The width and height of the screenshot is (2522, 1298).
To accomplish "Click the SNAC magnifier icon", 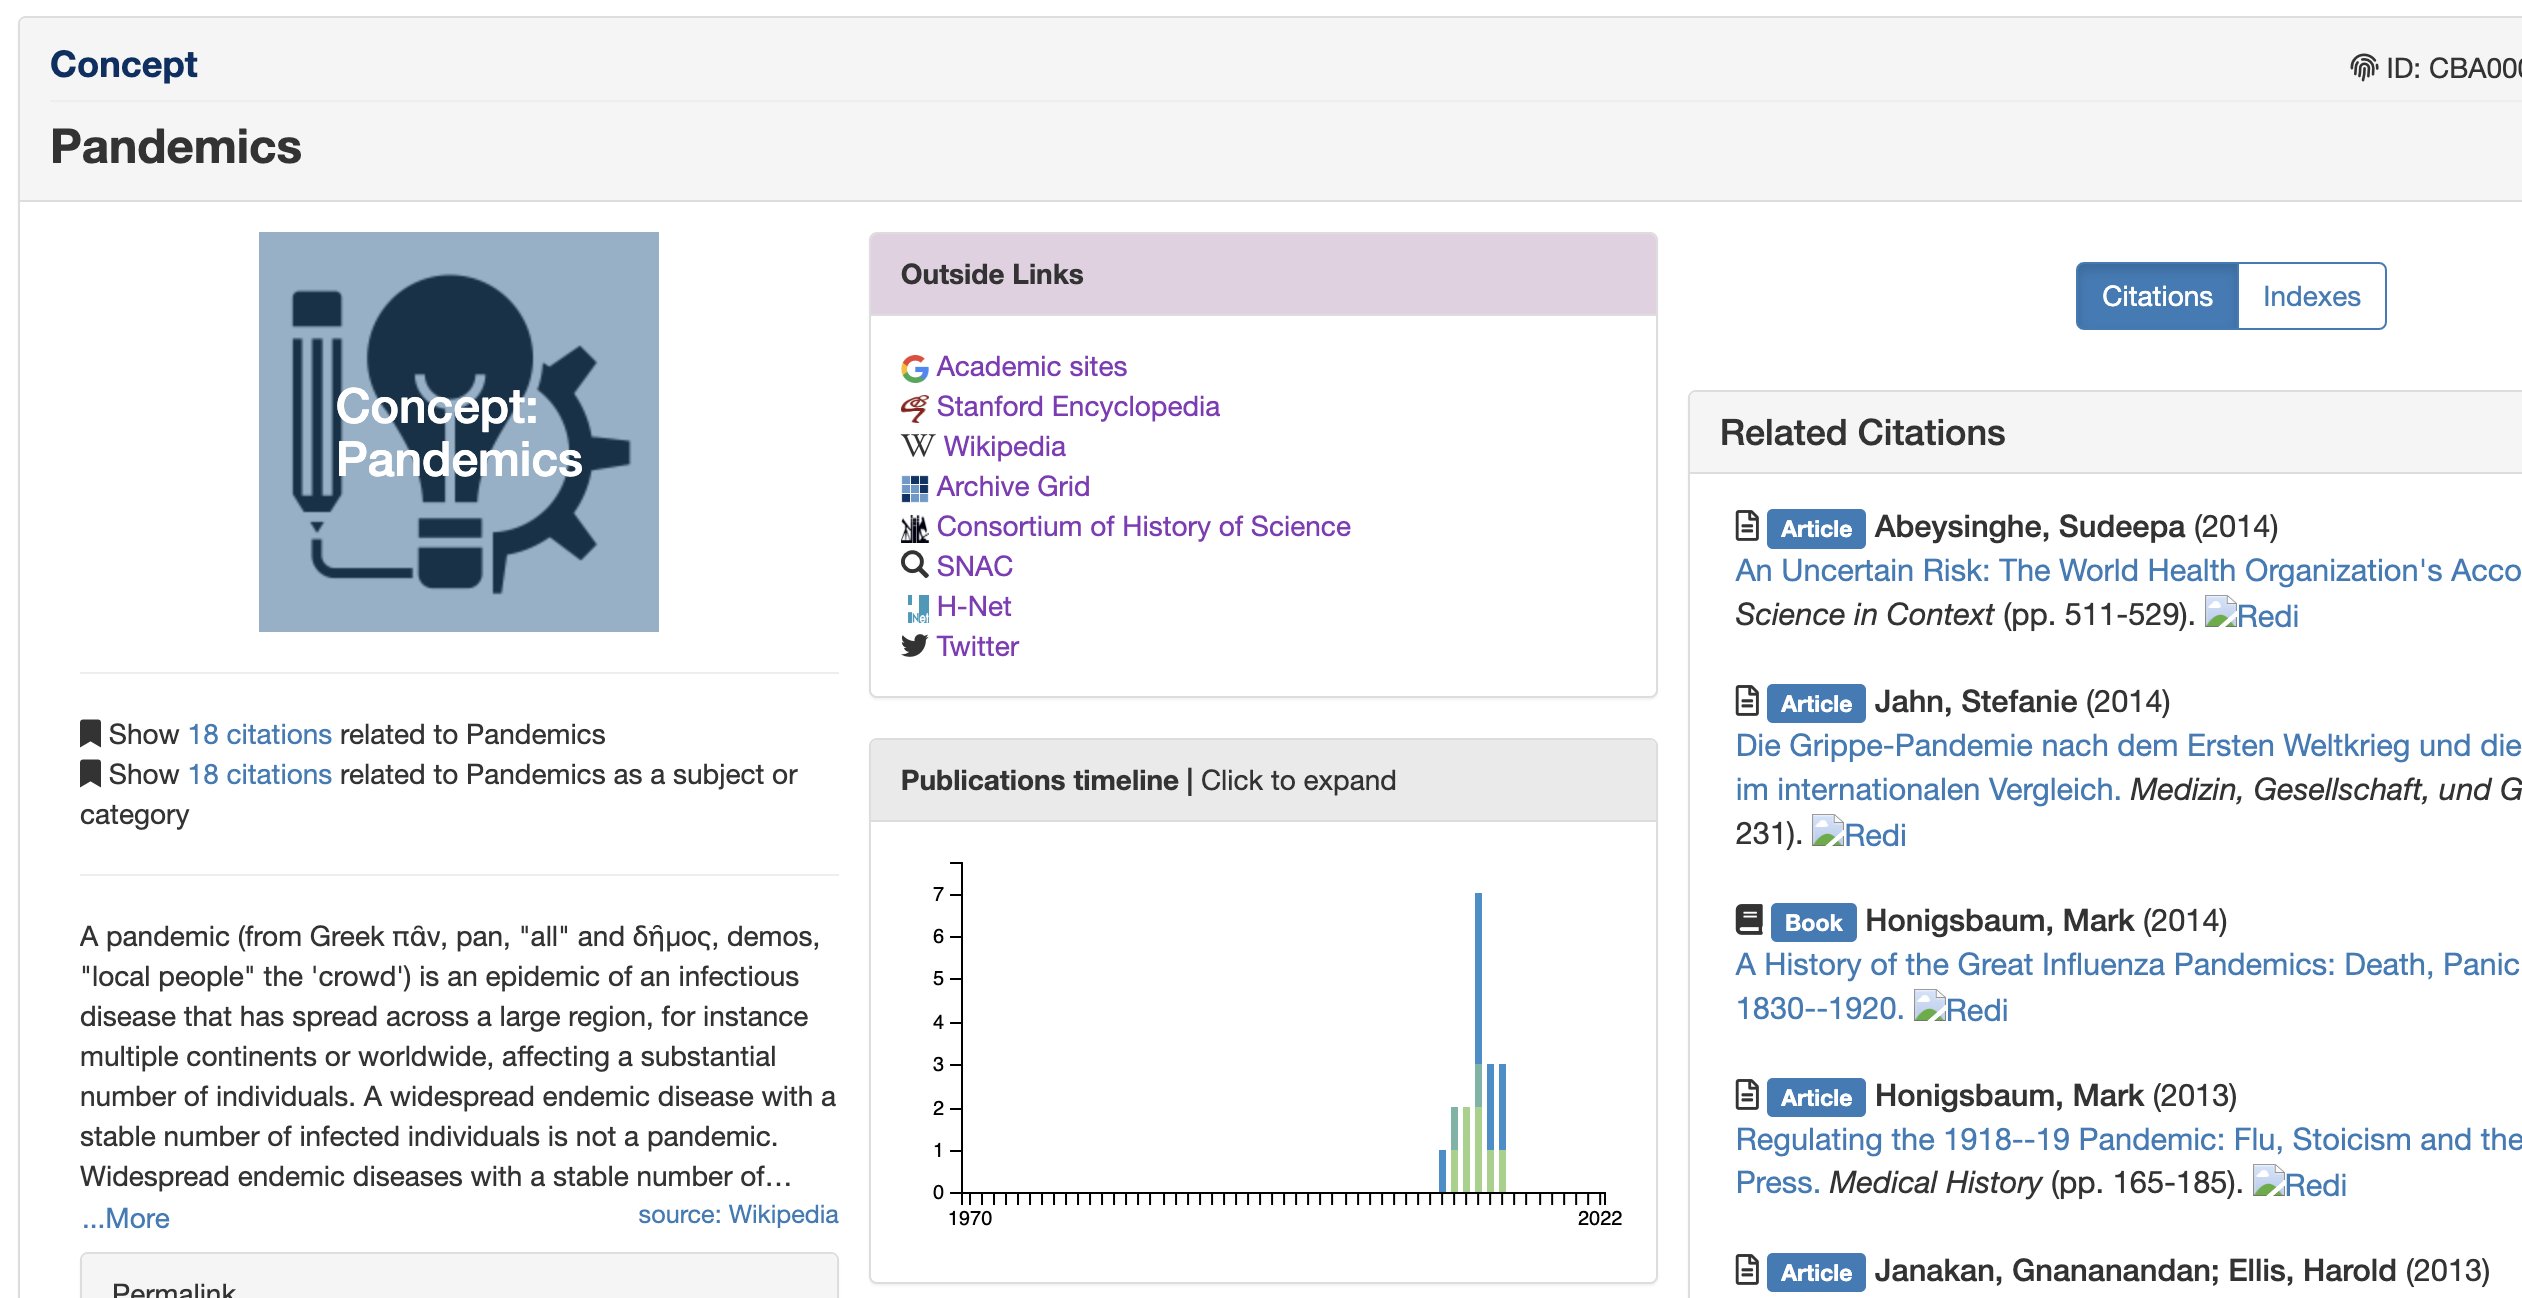I will tap(914, 565).
